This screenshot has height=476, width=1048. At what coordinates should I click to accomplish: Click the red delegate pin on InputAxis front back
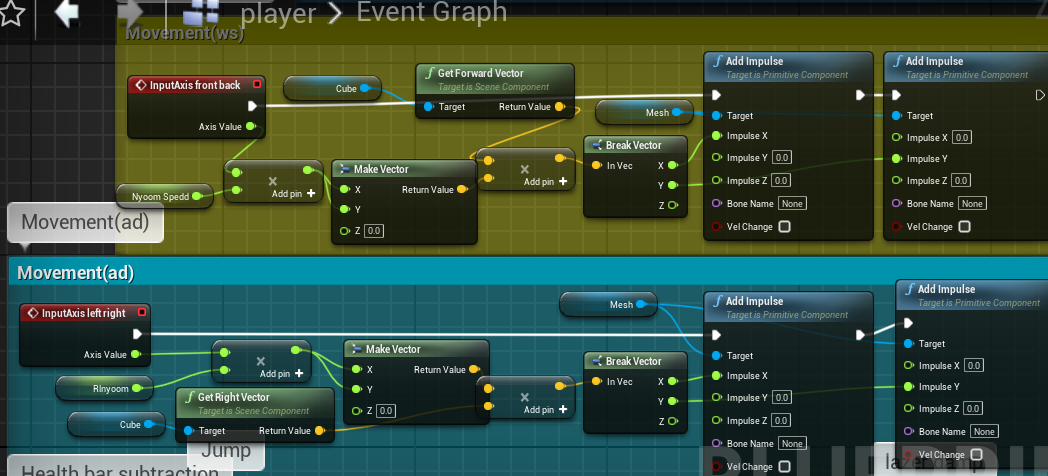point(256,85)
